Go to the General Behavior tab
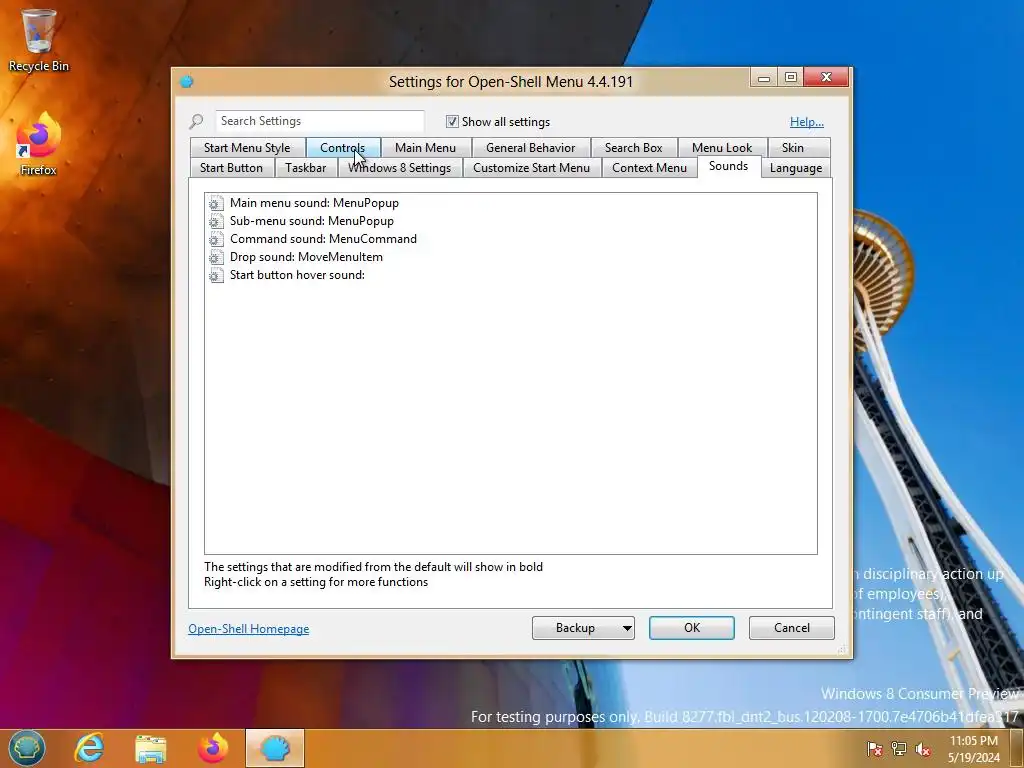This screenshot has height=768, width=1024. [x=530, y=148]
